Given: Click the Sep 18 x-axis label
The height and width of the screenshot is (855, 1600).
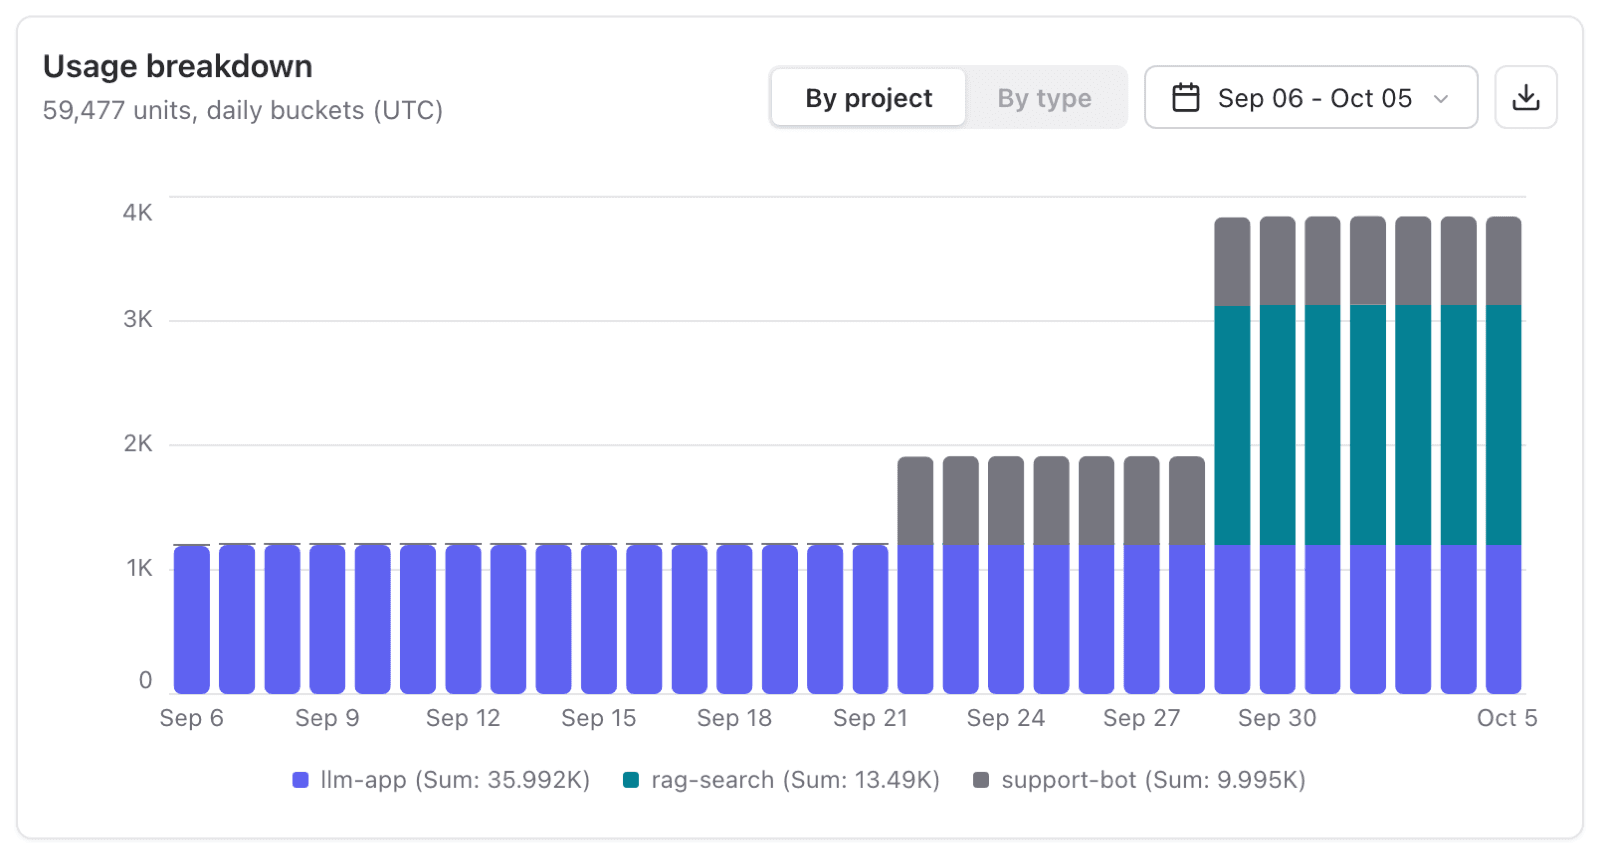Looking at the screenshot, I should 734,718.
